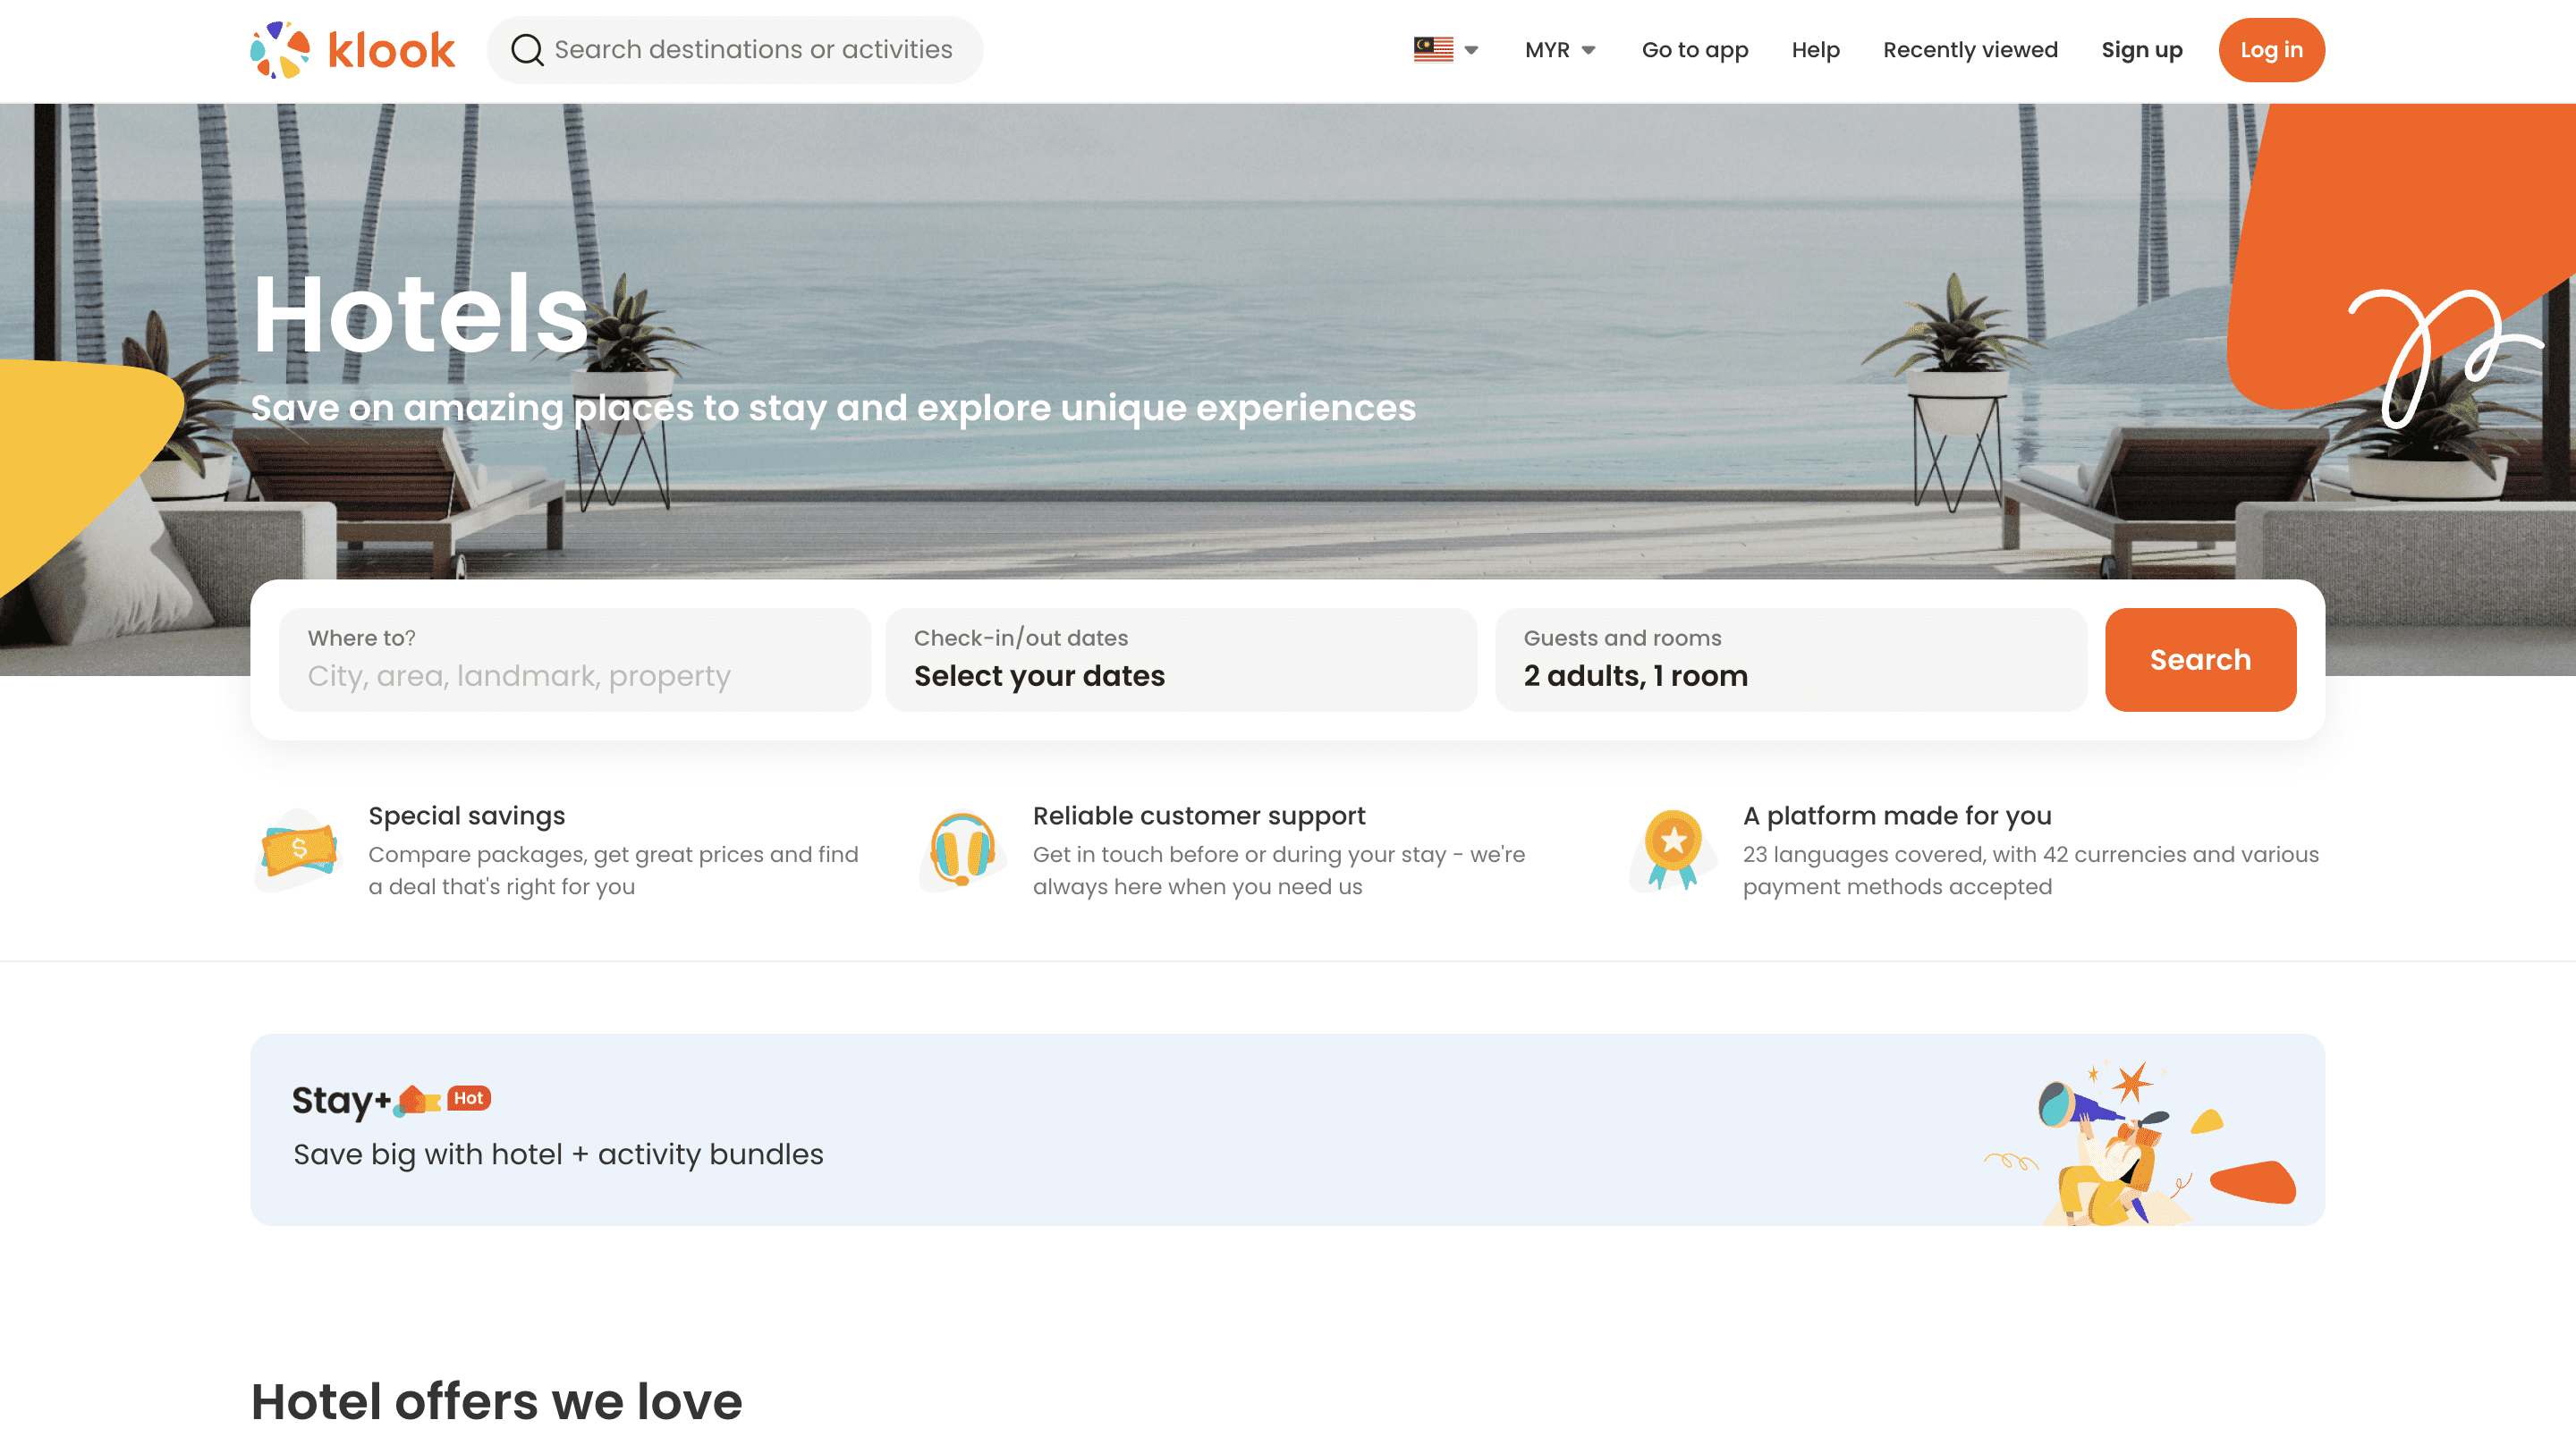Click the Special savings dollar ticket icon
The width and height of the screenshot is (2576, 1454).
(298, 850)
